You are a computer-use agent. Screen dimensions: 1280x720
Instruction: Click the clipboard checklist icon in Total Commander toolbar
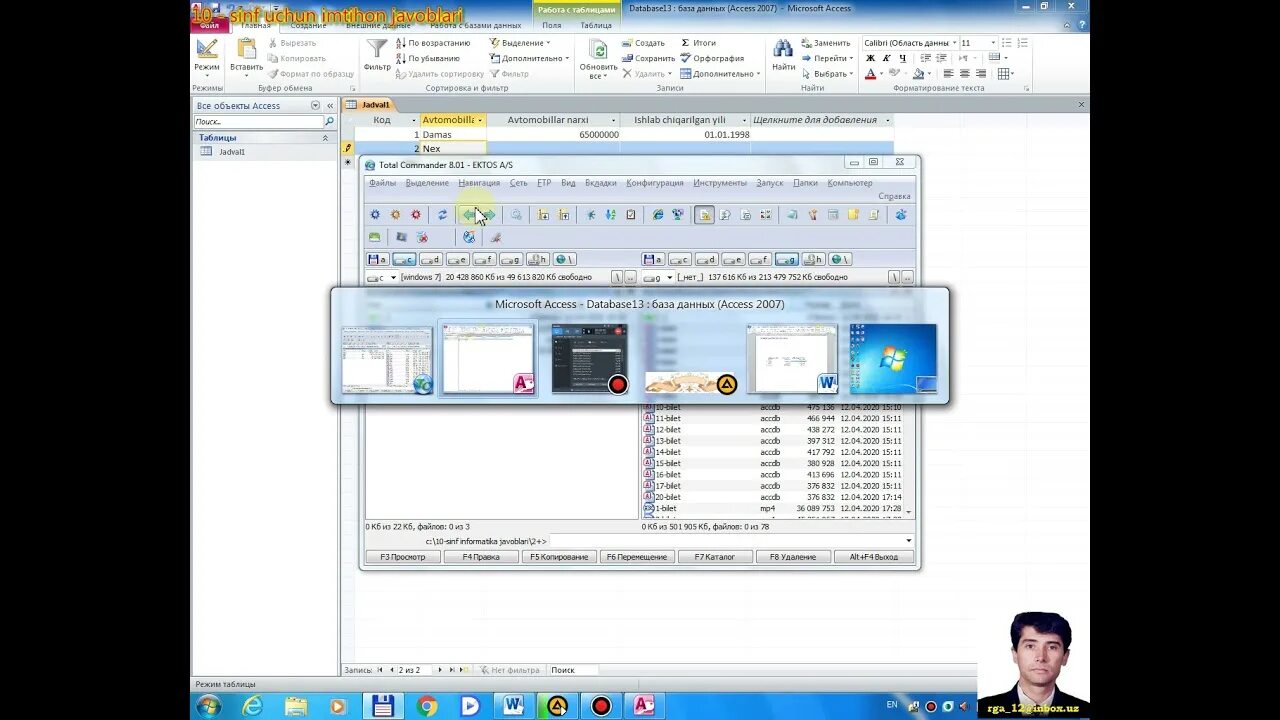pos(630,214)
